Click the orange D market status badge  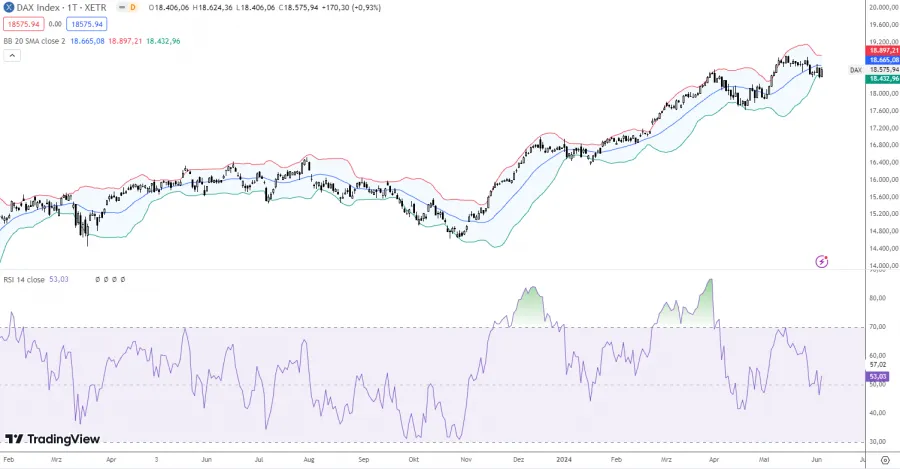[x=132, y=8]
